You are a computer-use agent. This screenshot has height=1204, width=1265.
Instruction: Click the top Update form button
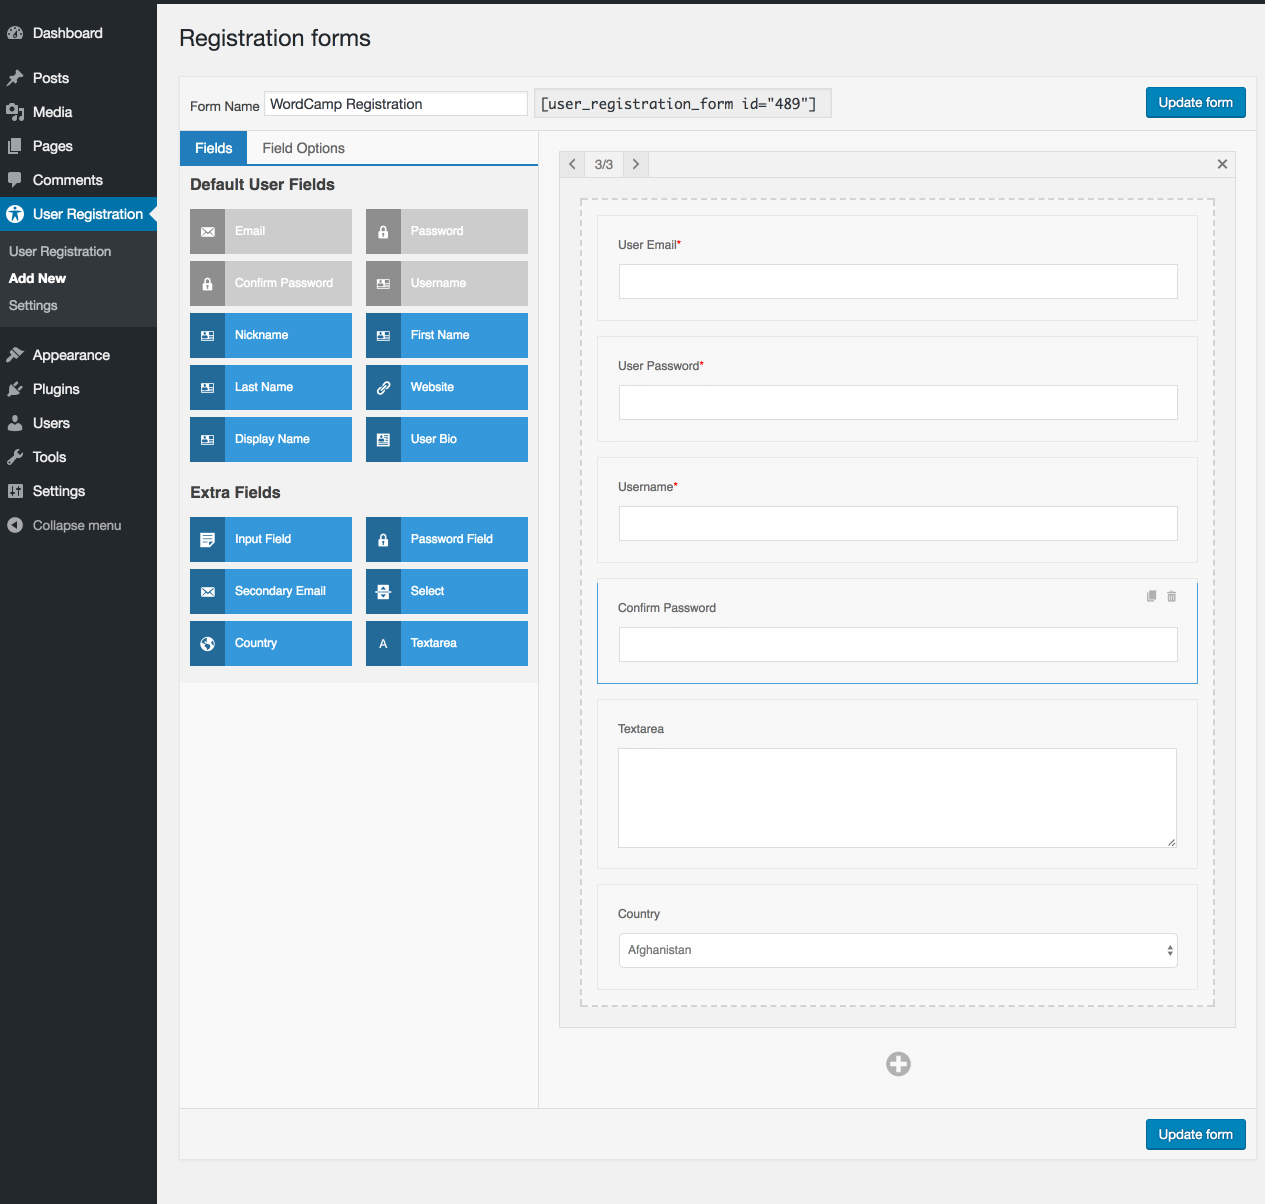click(x=1195, y=102)
